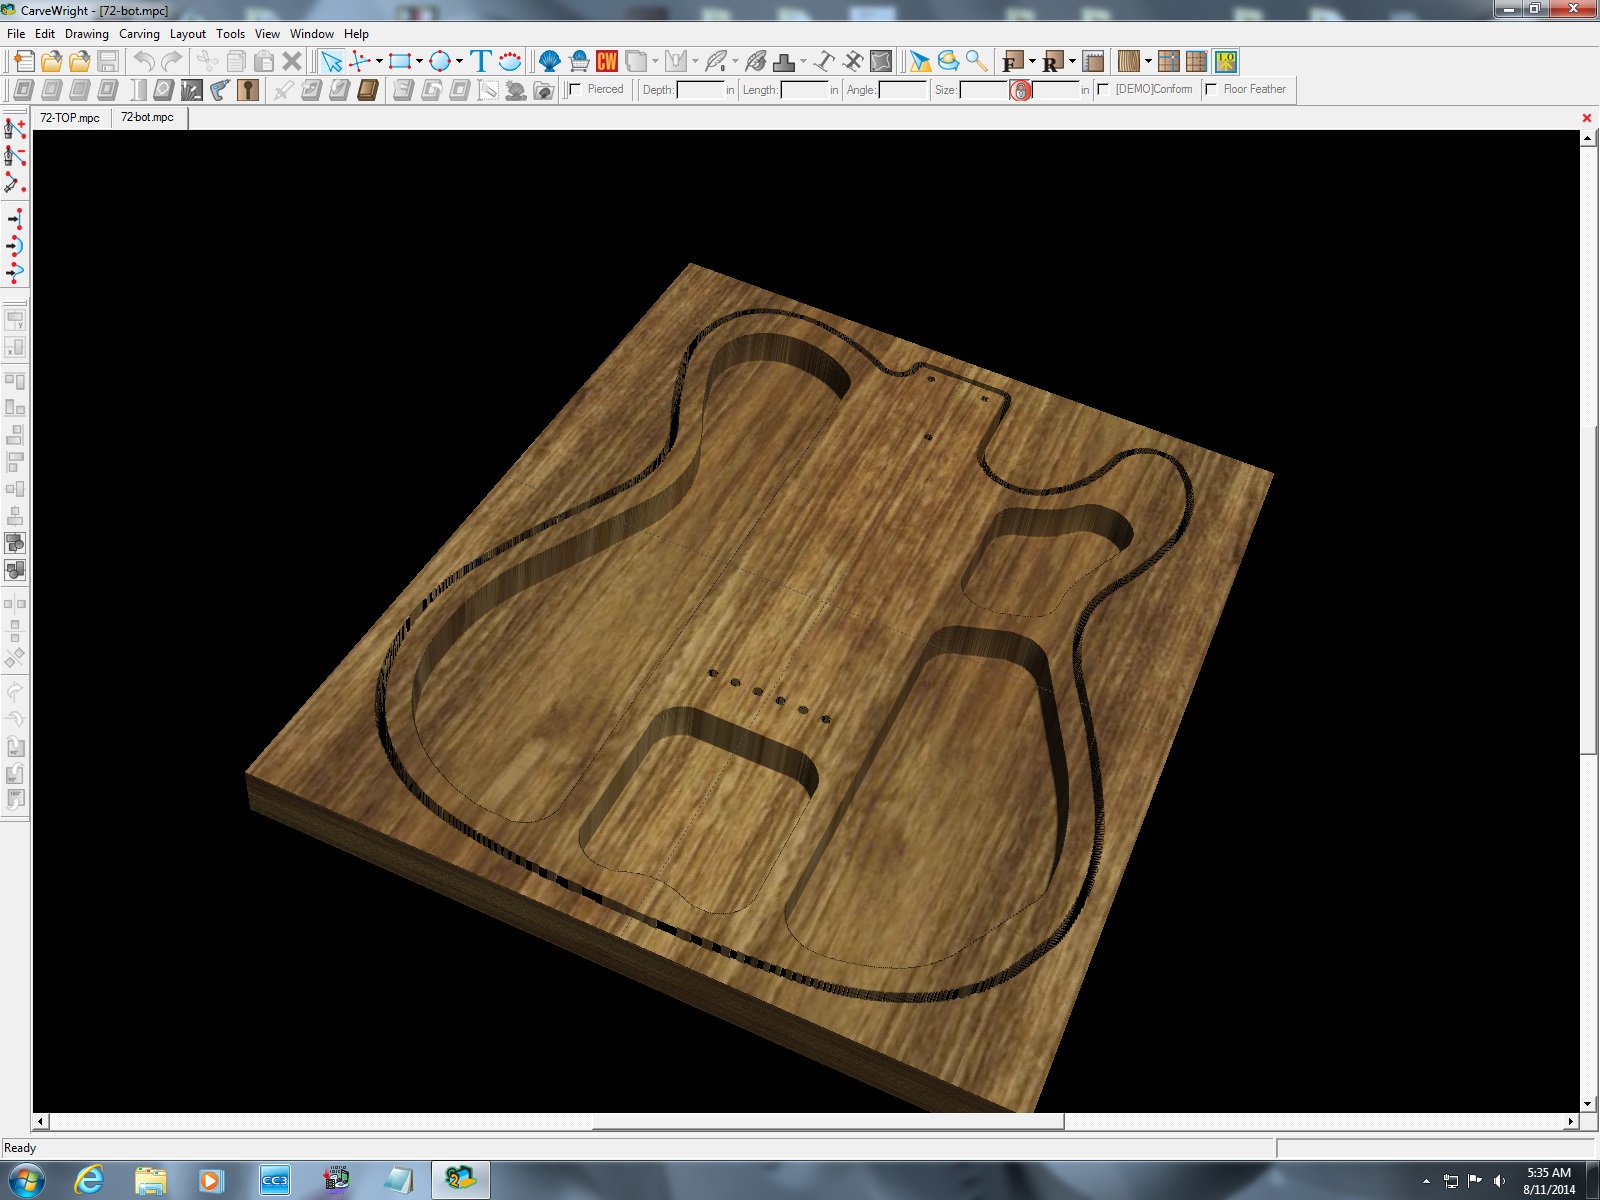The image size is (1600, 1200).
Task: Click the magnifier zoom tool
Action: pyautogui.click(x=977, y=62)
